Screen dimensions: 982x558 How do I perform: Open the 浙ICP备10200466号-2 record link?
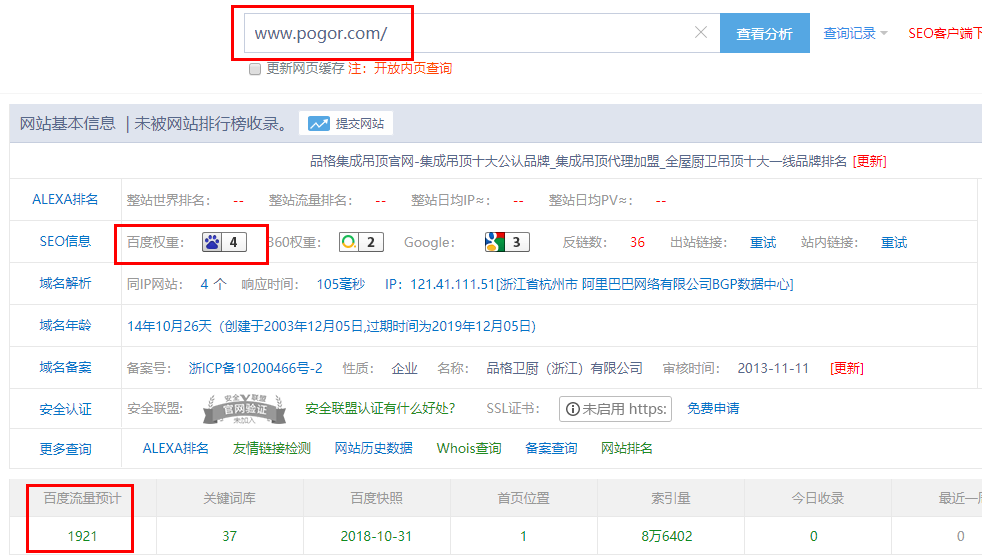pos(256,368)
